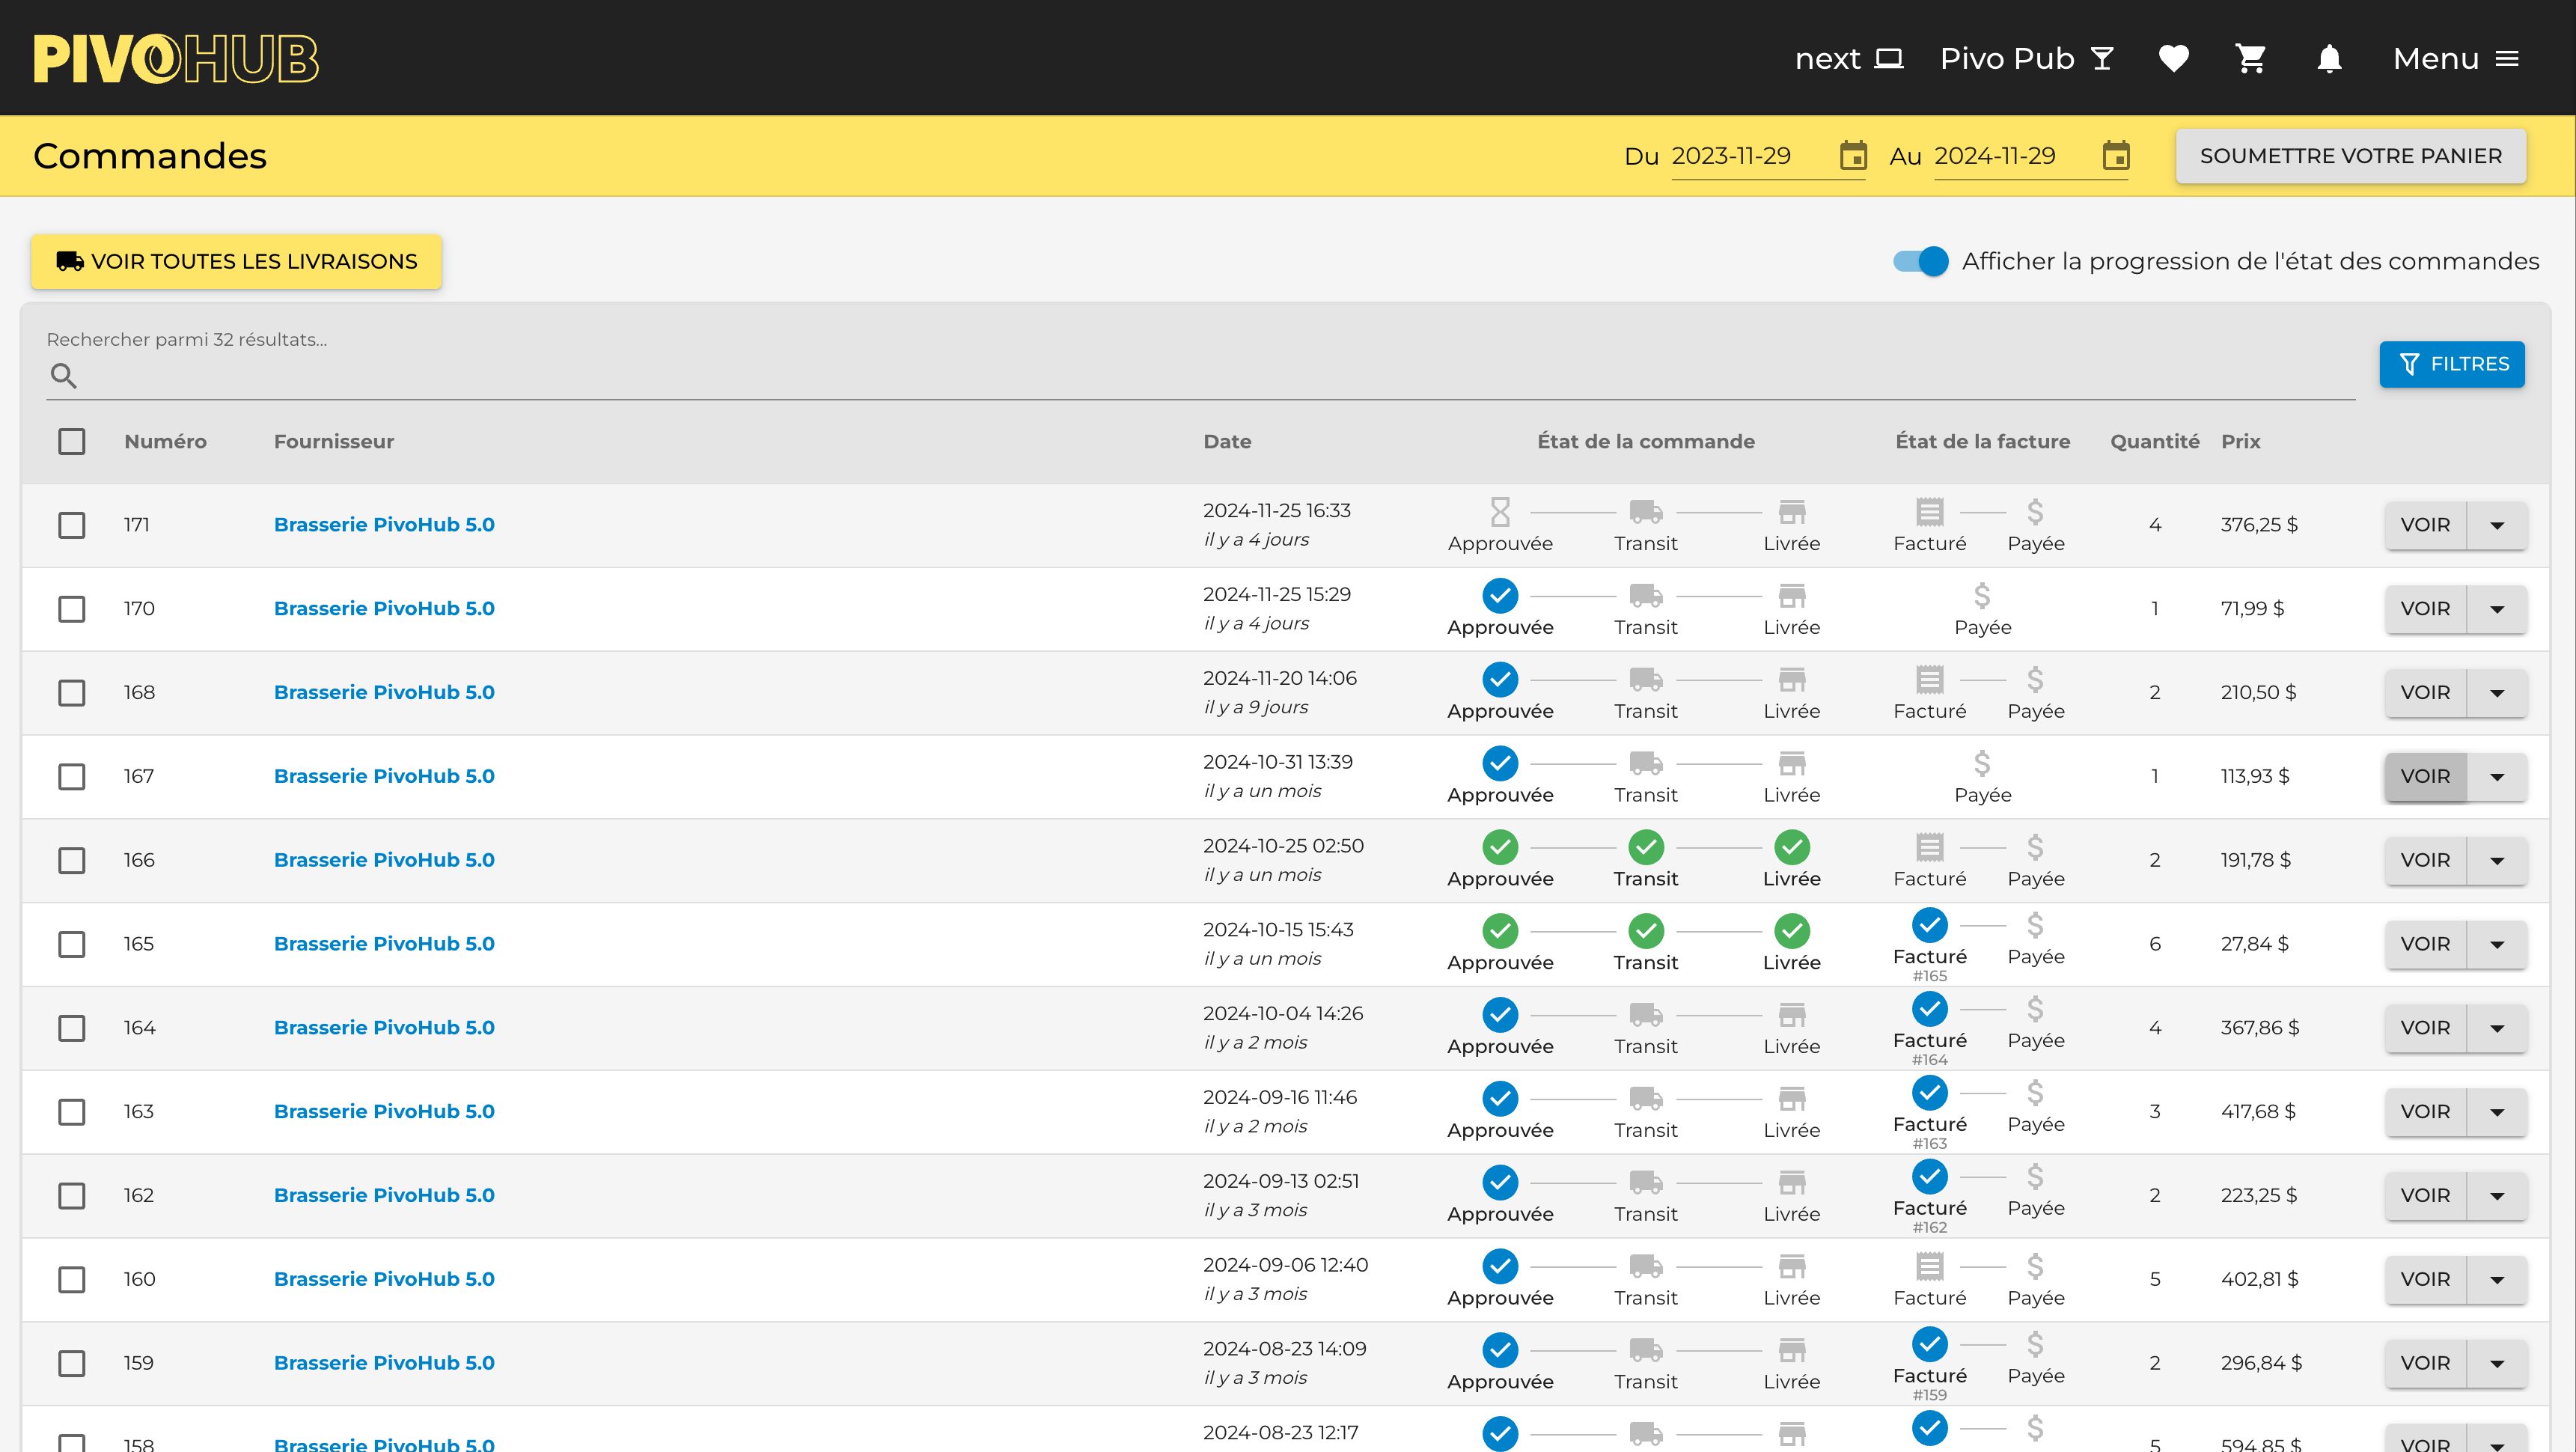Click VOIR for order 160
Viewport: 2576px width, 1452px height.
2425,1279
